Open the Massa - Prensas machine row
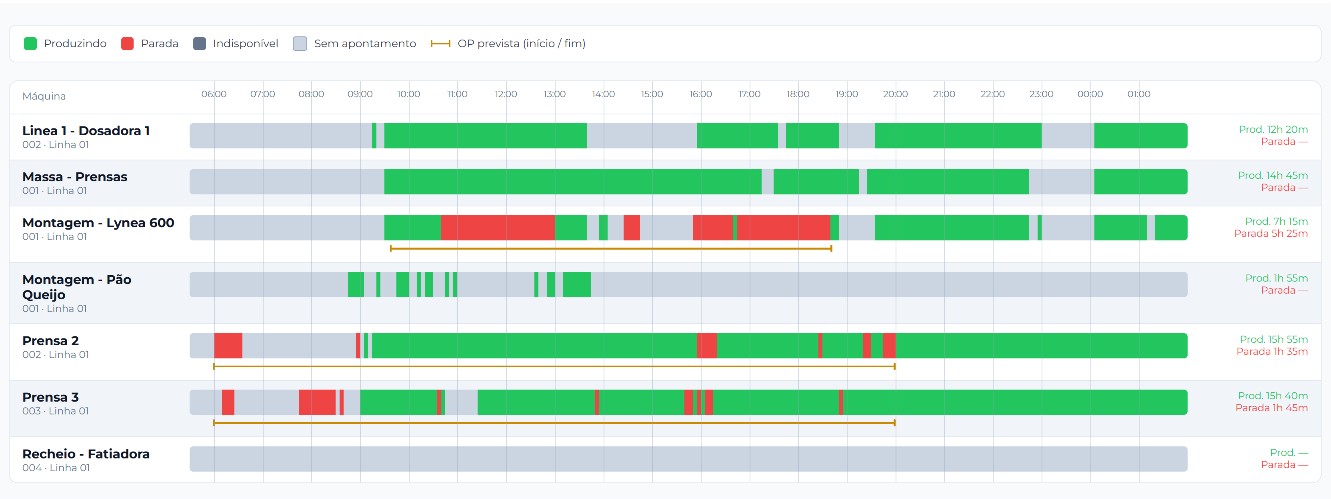The height and width of the screenshot is (499, 1331). [x=665, y=182]
